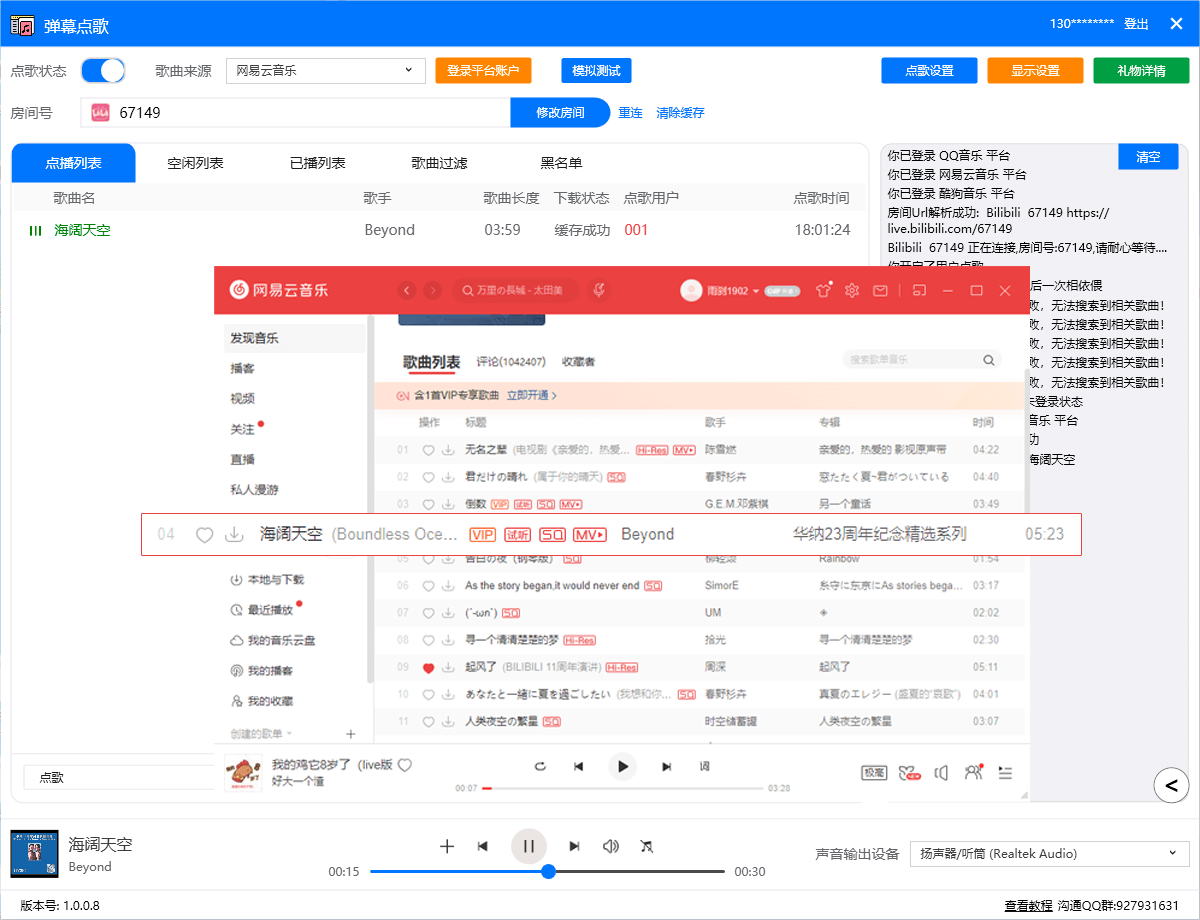Toggle the 点歌状态 switch

[103, 70]
